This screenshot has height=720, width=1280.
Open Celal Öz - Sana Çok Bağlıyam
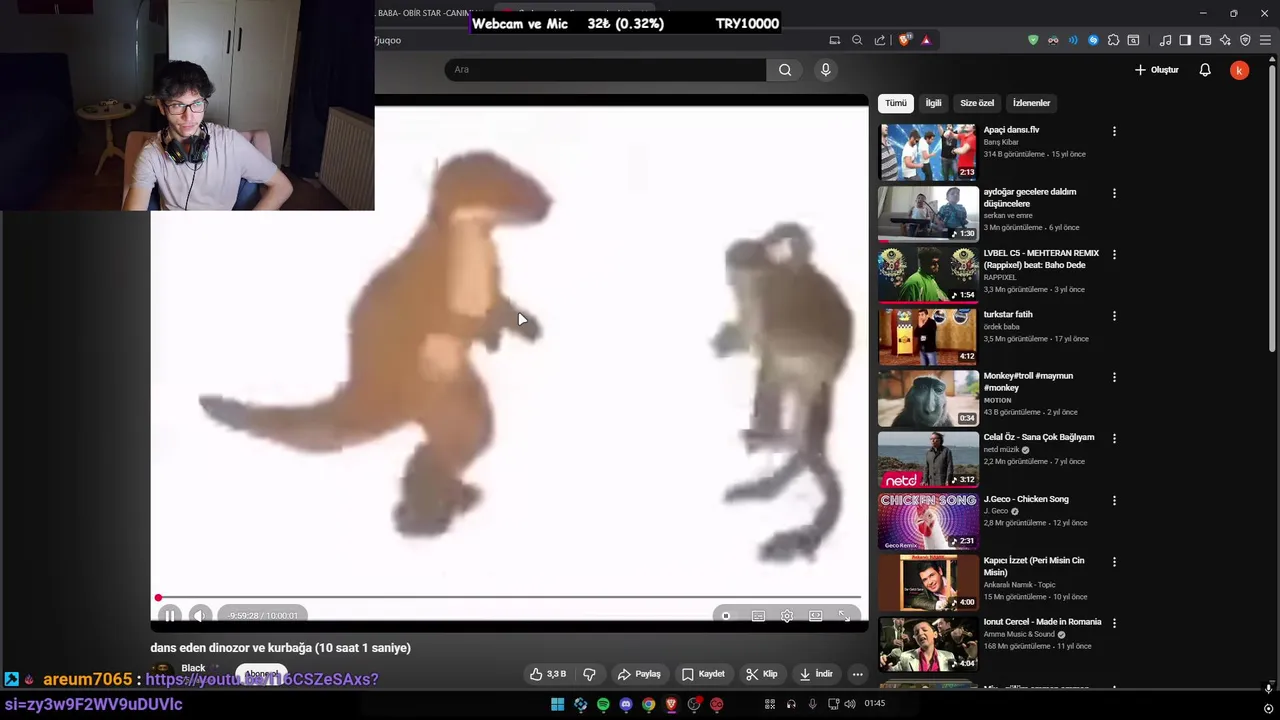click(x=1039, y=437)
